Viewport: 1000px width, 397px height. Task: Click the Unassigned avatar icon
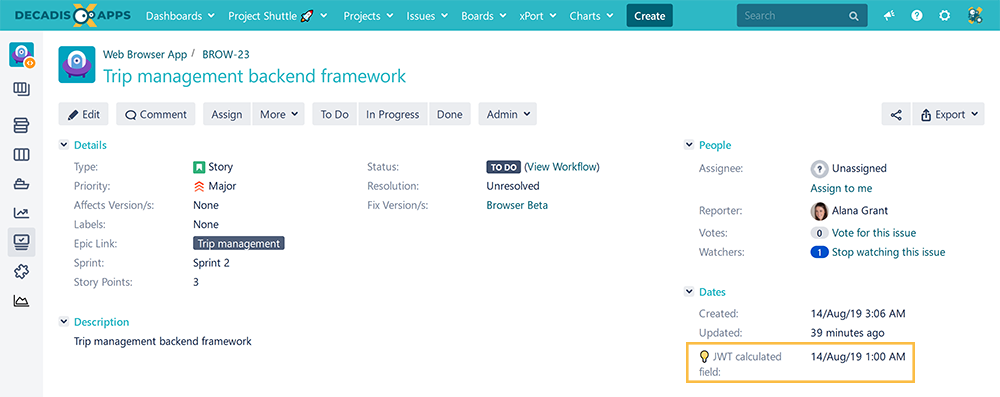pyautogui.click(x=819, y=169)
